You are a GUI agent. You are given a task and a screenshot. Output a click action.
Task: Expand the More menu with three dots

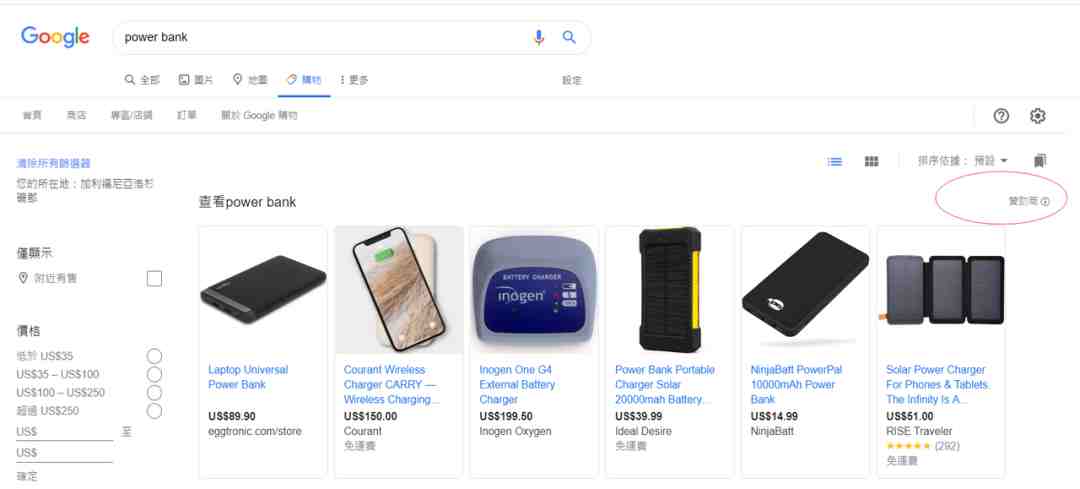(x=355, y=80)
